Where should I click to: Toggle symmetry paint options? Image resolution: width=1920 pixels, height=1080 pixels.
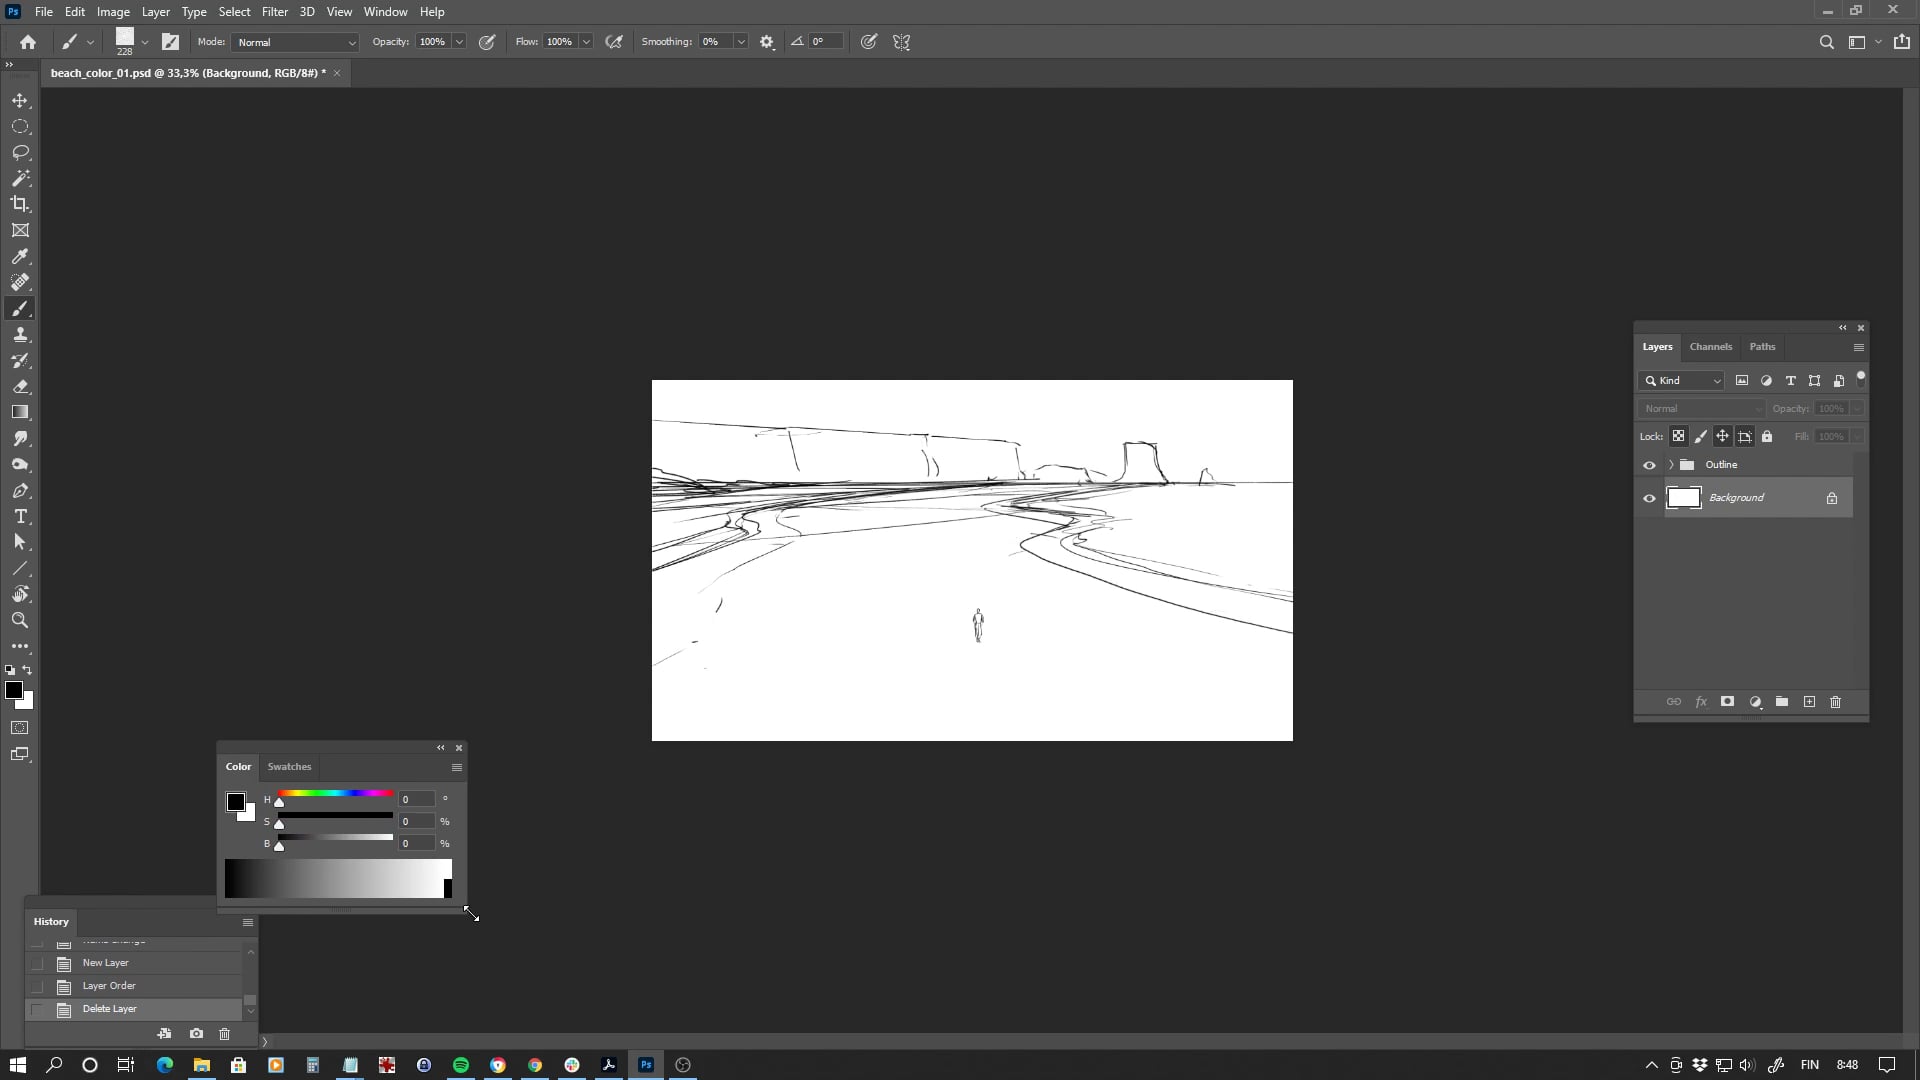(901, 42)
